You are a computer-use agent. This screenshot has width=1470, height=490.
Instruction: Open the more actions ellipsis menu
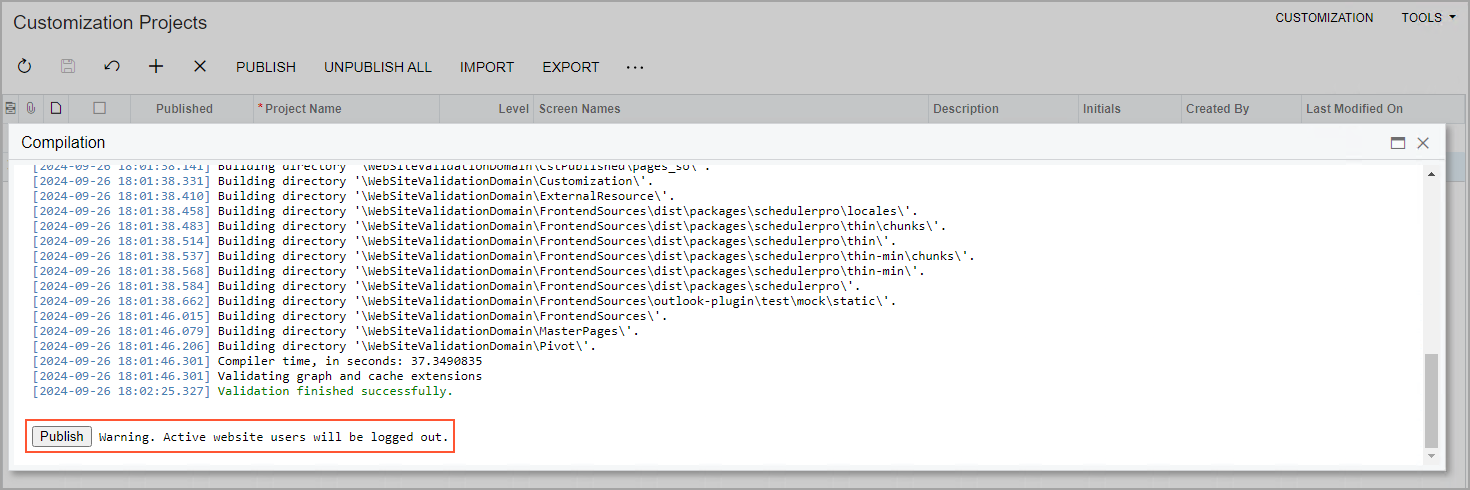(x=635, y=67)
